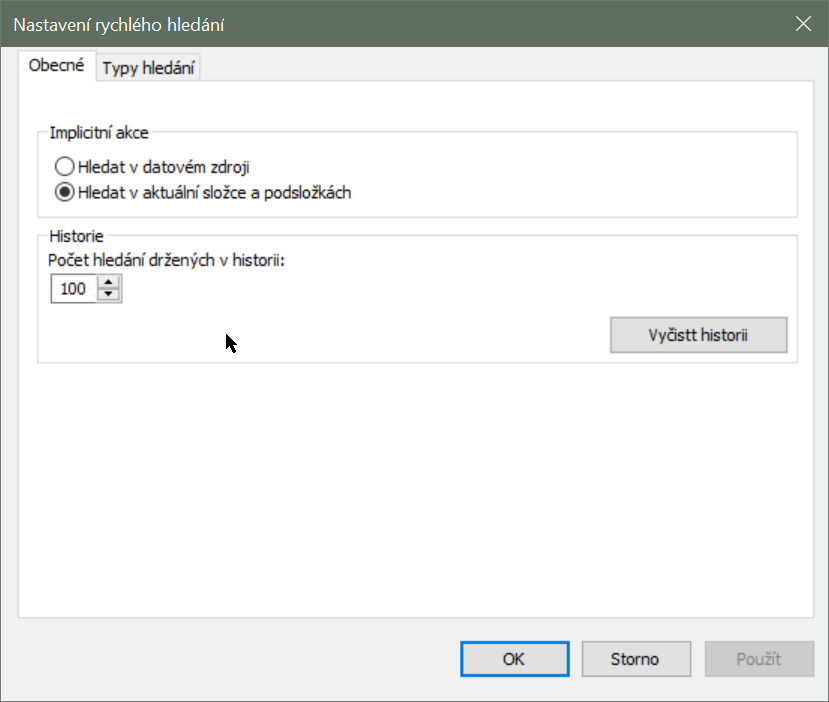The width and height of the screenshot is (829, 702).
Task: Select the Obecné tab
Action: coord(56,67)
